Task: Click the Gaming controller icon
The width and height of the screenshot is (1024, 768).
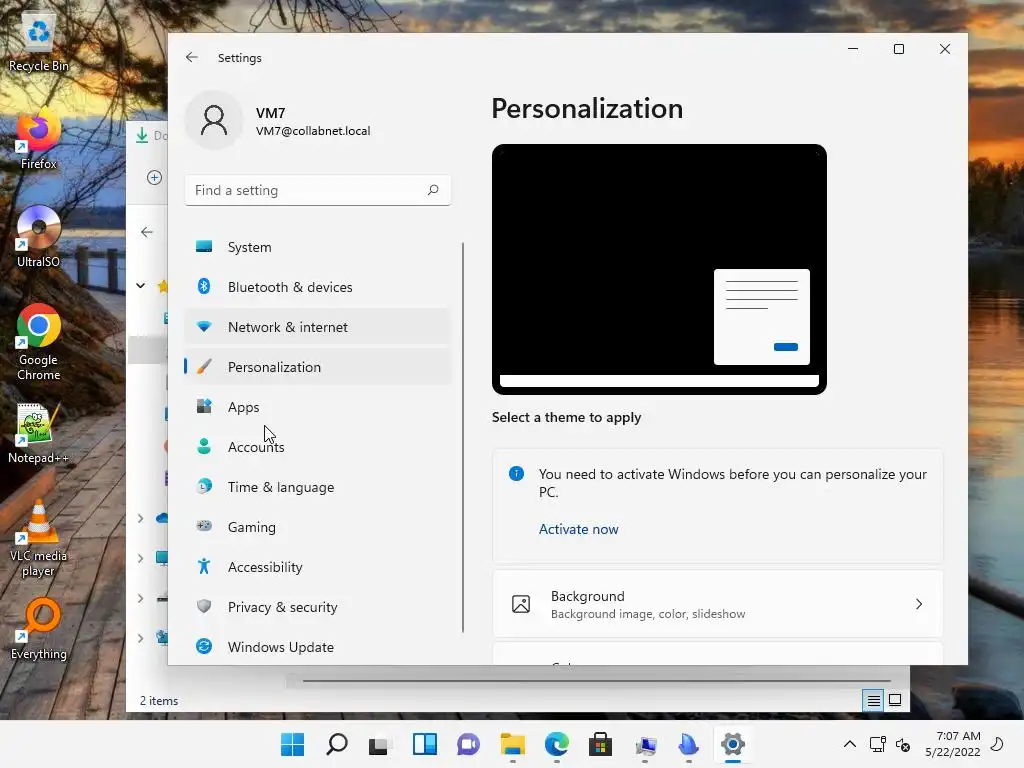Action: click(204, 526)
